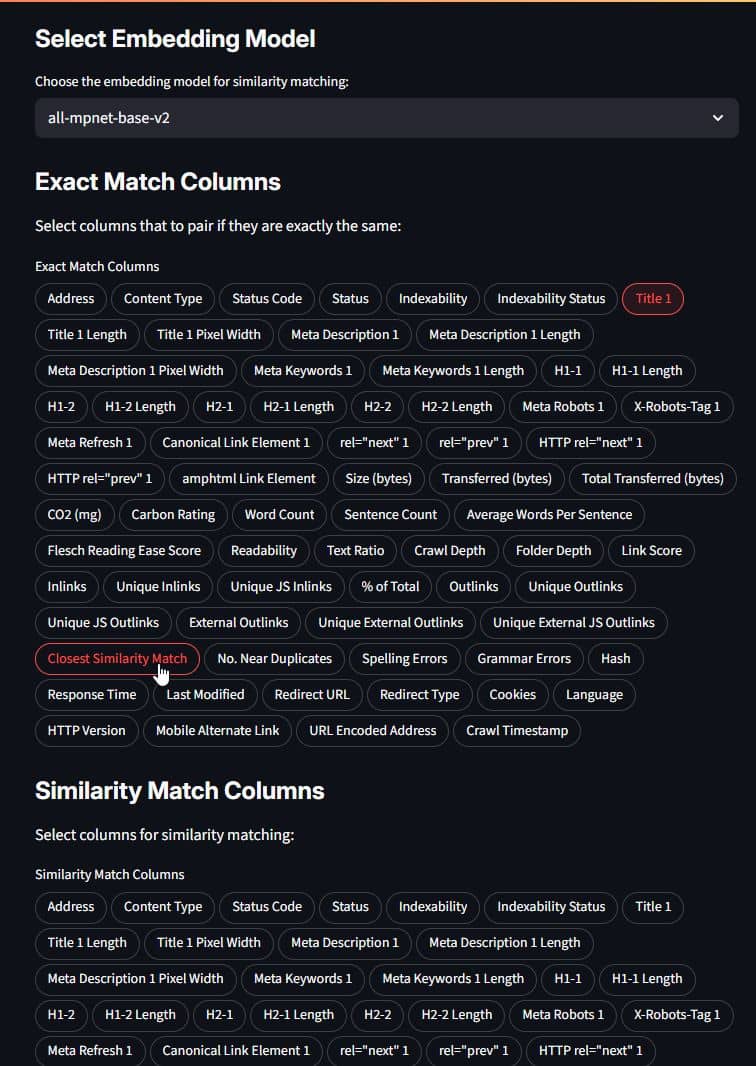Enable Address in Exact Match Columns
756x1066 pixels.
(71, 298)
